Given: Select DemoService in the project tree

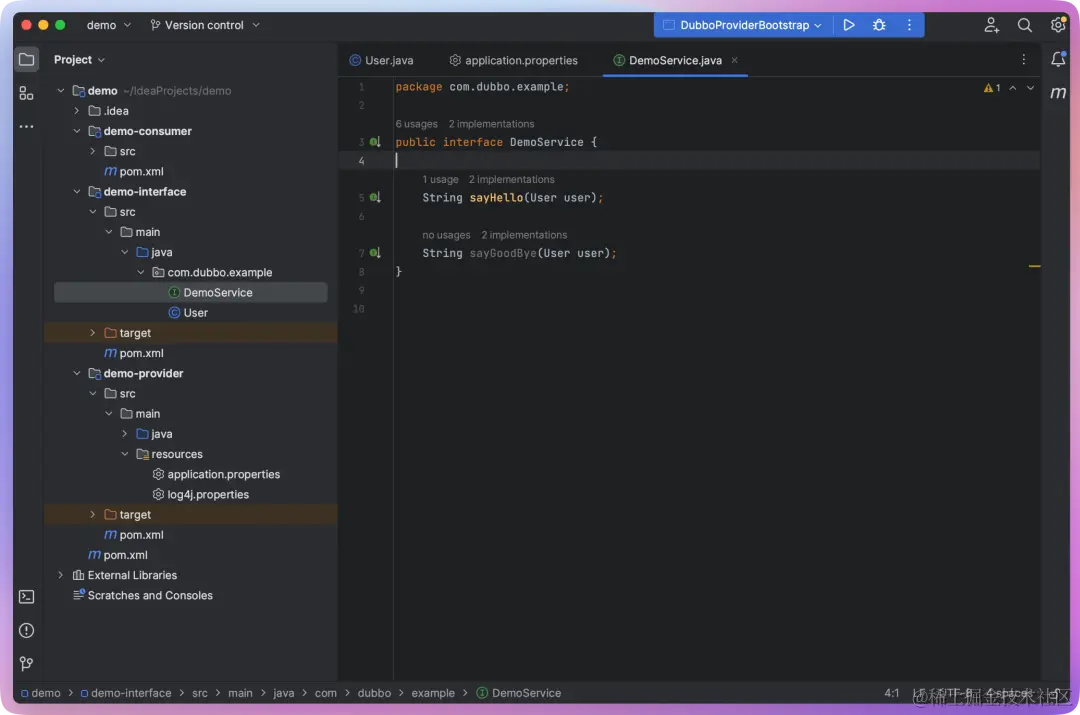Looking at the screenshot, I should pyautogui.click(x=190, y=293).
